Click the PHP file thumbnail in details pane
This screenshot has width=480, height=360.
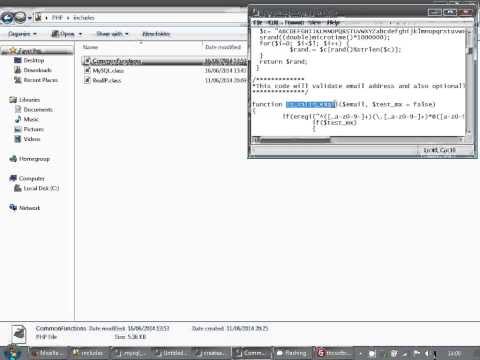(19, 334)
